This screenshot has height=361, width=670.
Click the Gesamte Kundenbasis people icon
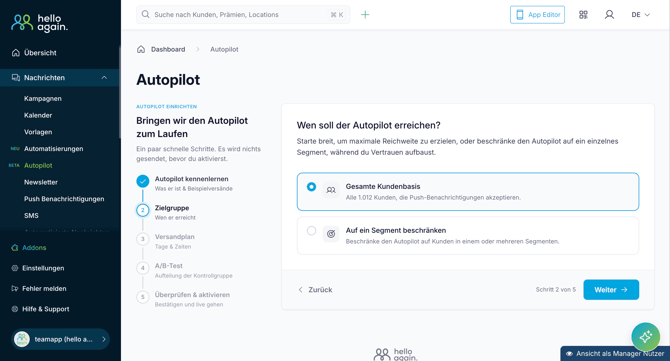tap(331, 190)
